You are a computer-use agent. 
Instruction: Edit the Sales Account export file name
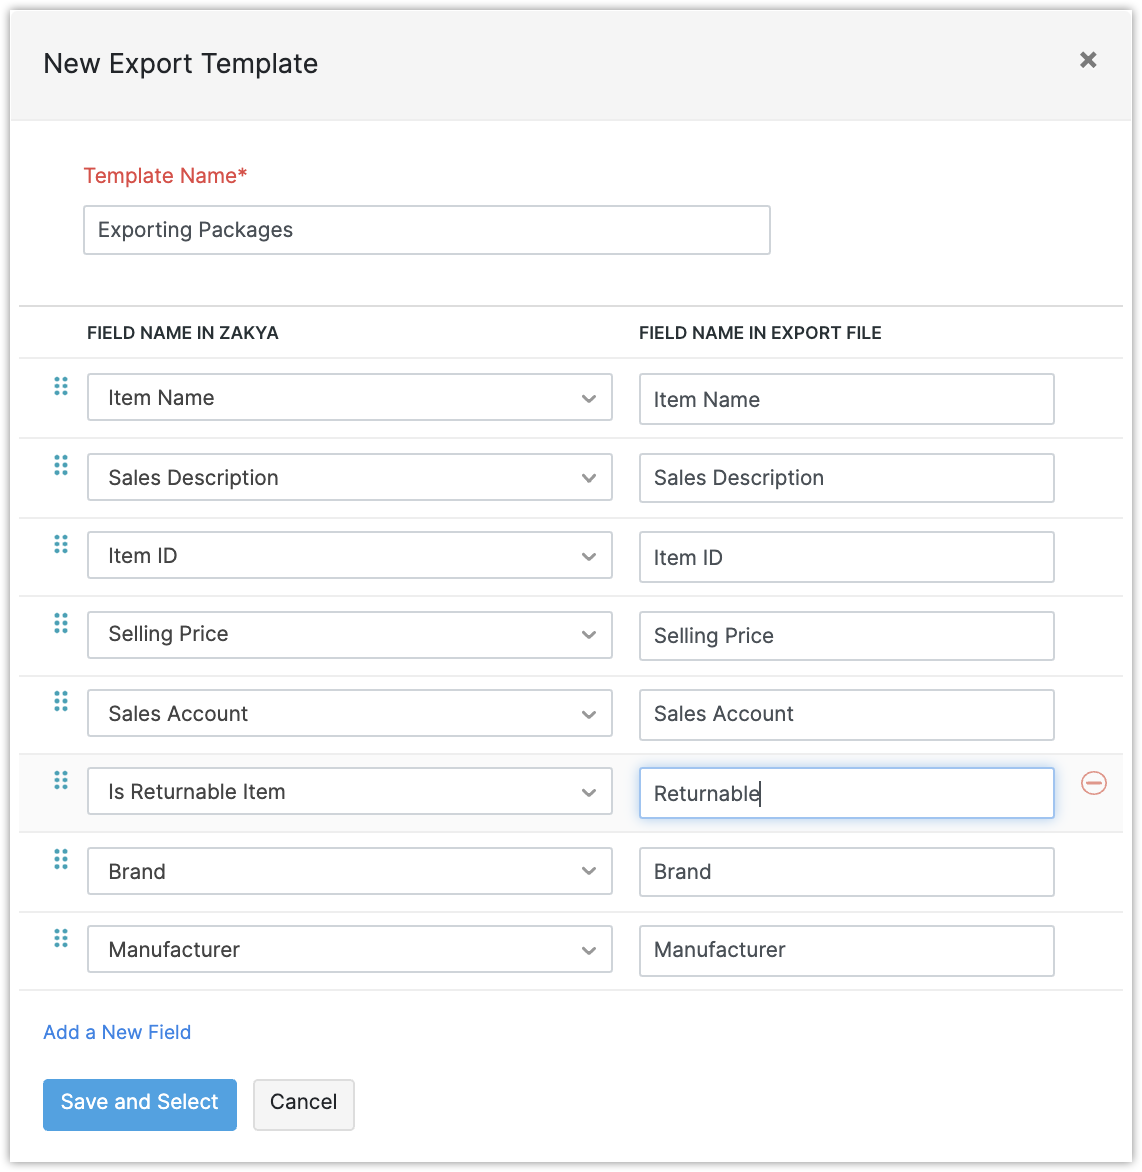(846, 714)
